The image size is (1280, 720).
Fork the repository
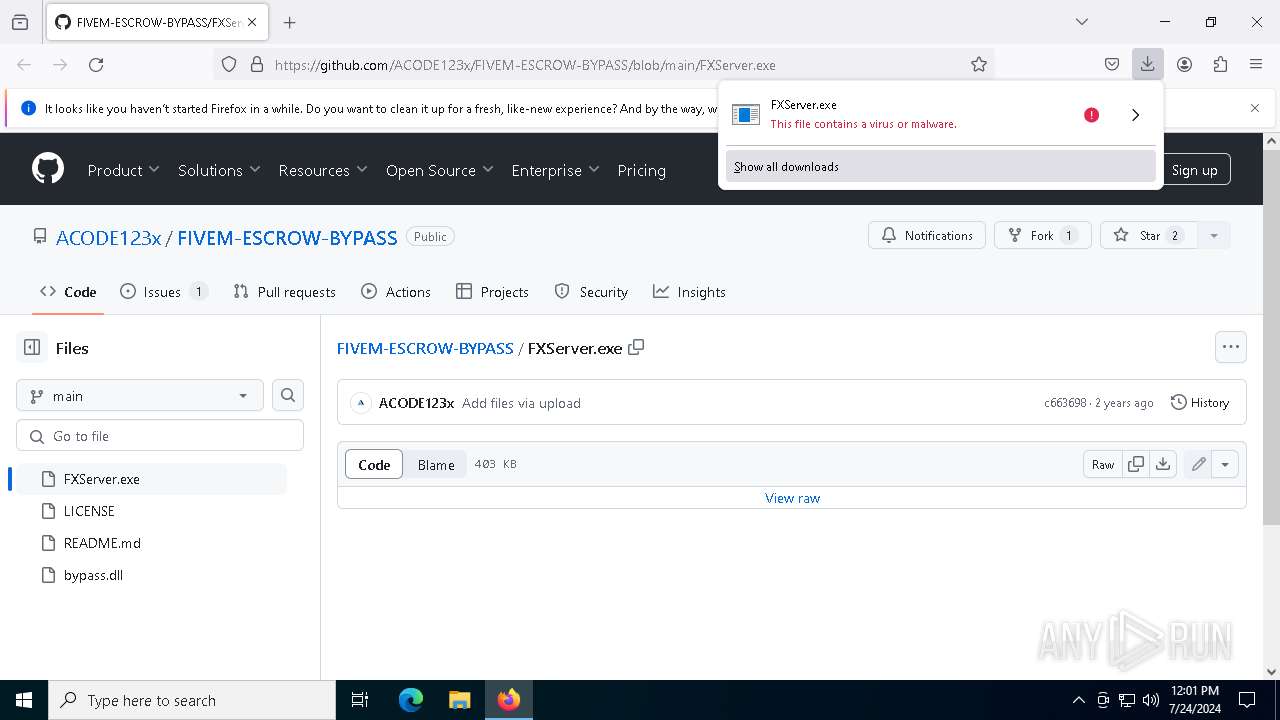tap(1042, 236)
